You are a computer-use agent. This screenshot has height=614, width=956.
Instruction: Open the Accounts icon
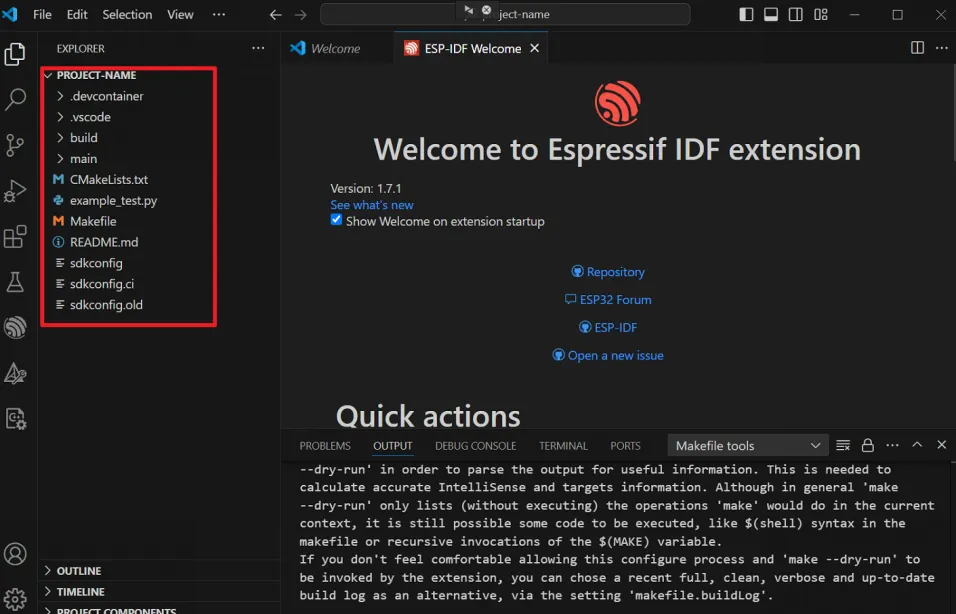(15, 553)
